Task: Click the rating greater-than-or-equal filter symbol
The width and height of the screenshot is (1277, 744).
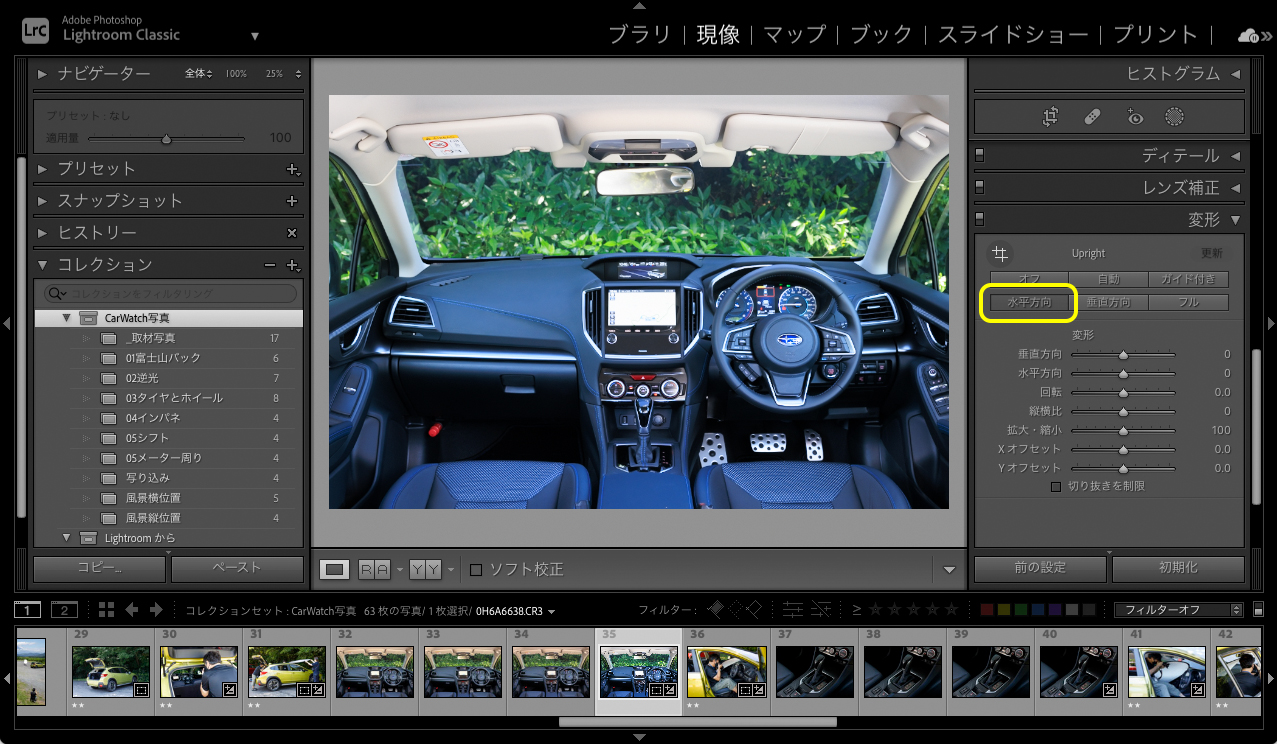Action: coord(857,609)
